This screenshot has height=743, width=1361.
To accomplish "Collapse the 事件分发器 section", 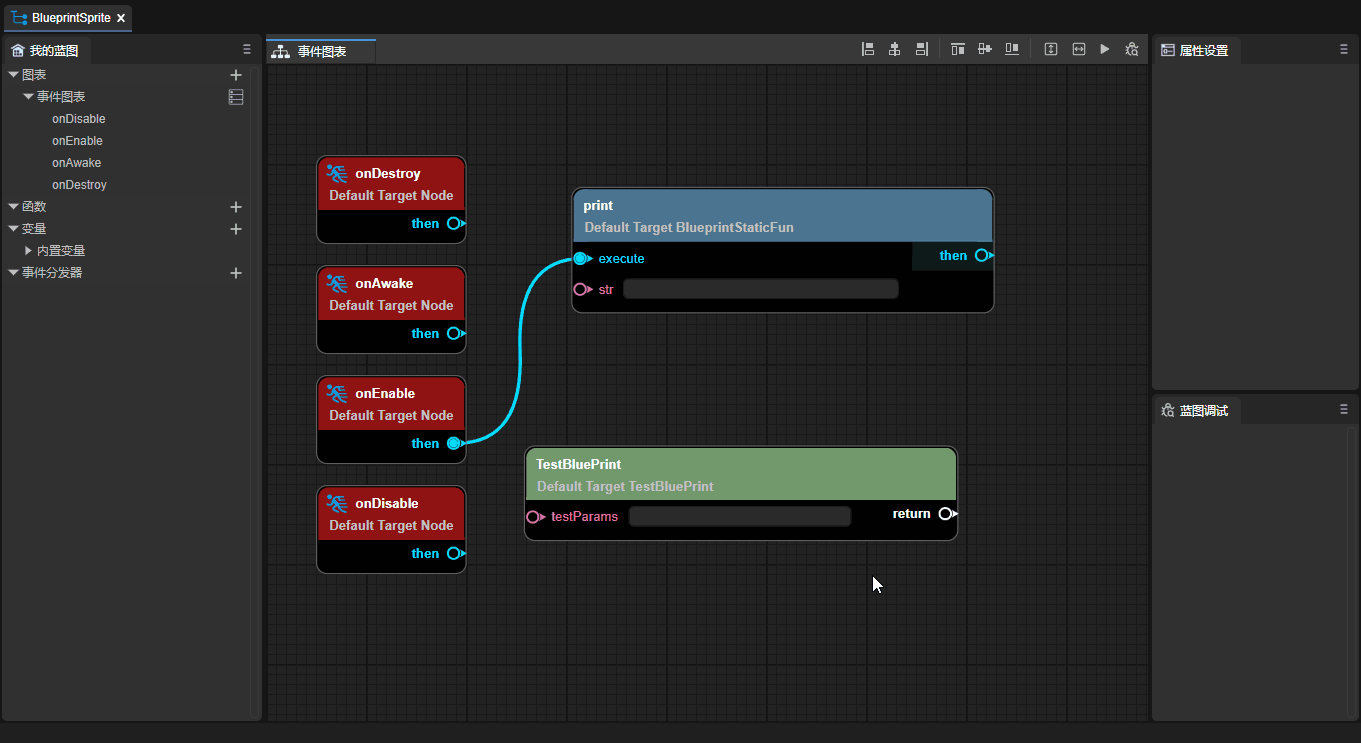I will 13,273.
